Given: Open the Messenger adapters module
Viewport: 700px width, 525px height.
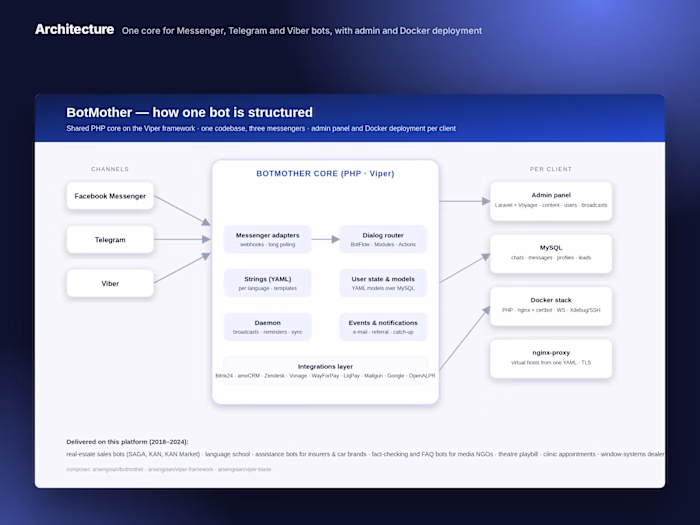Looking at the screenshot, I should (267, 239).
